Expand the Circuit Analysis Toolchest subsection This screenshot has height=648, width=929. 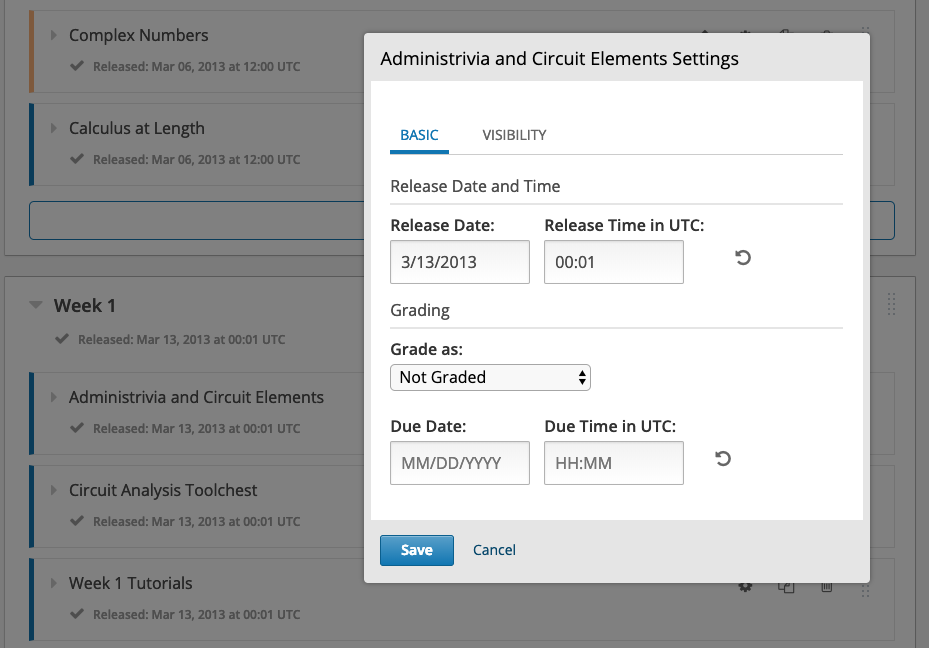(x=54, y=490)
